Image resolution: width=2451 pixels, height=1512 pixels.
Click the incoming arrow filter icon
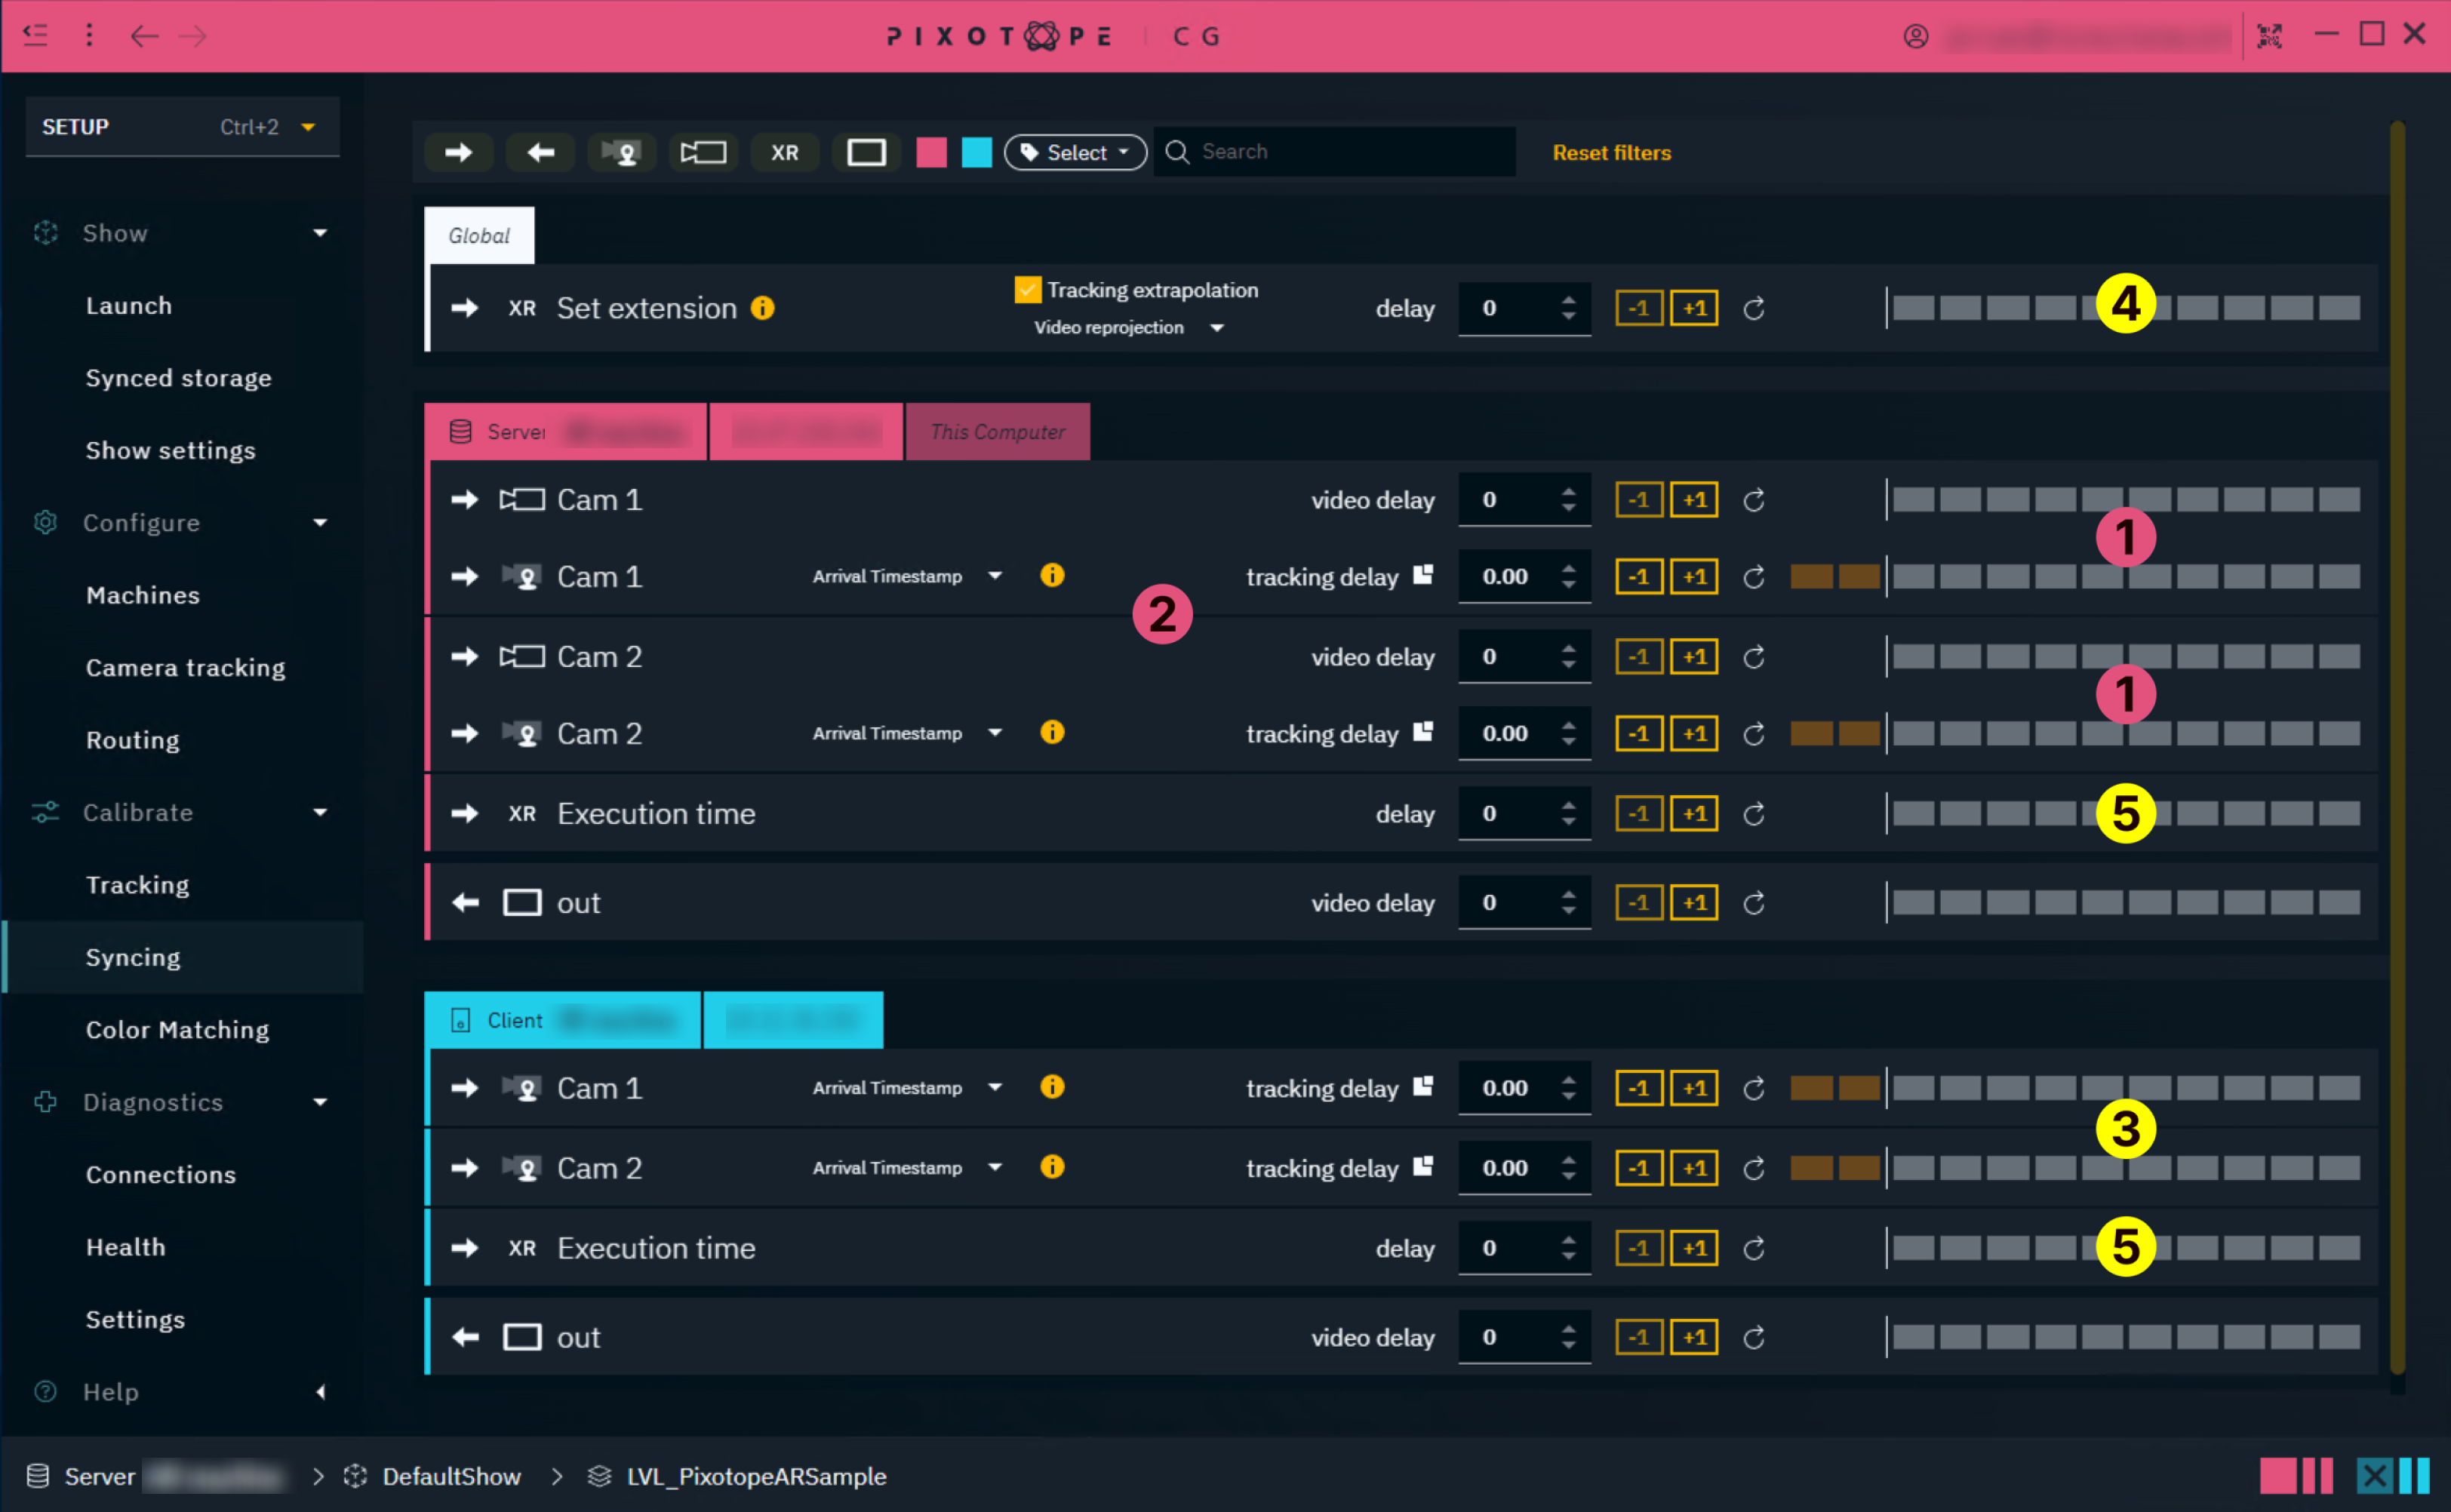tap(458, 152)
